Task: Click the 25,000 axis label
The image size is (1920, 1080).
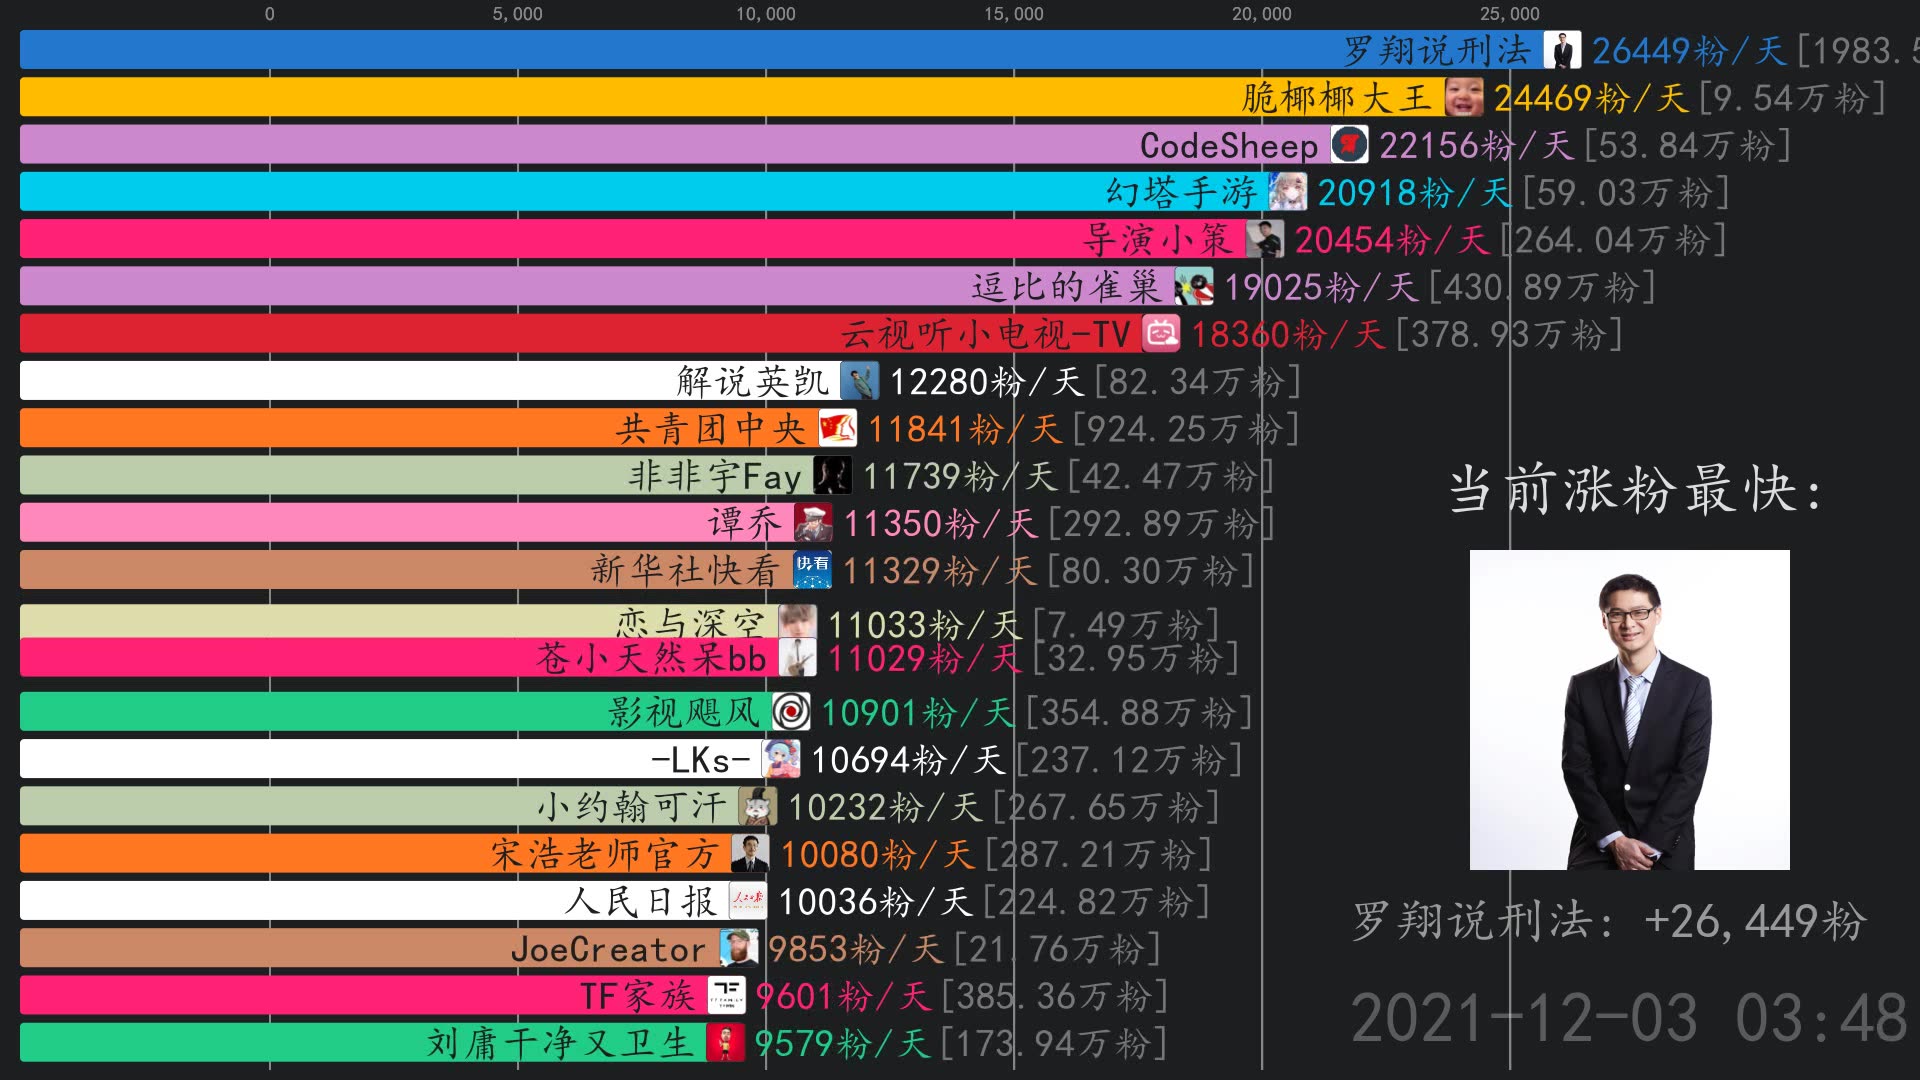Action: tap(1509, 14)
